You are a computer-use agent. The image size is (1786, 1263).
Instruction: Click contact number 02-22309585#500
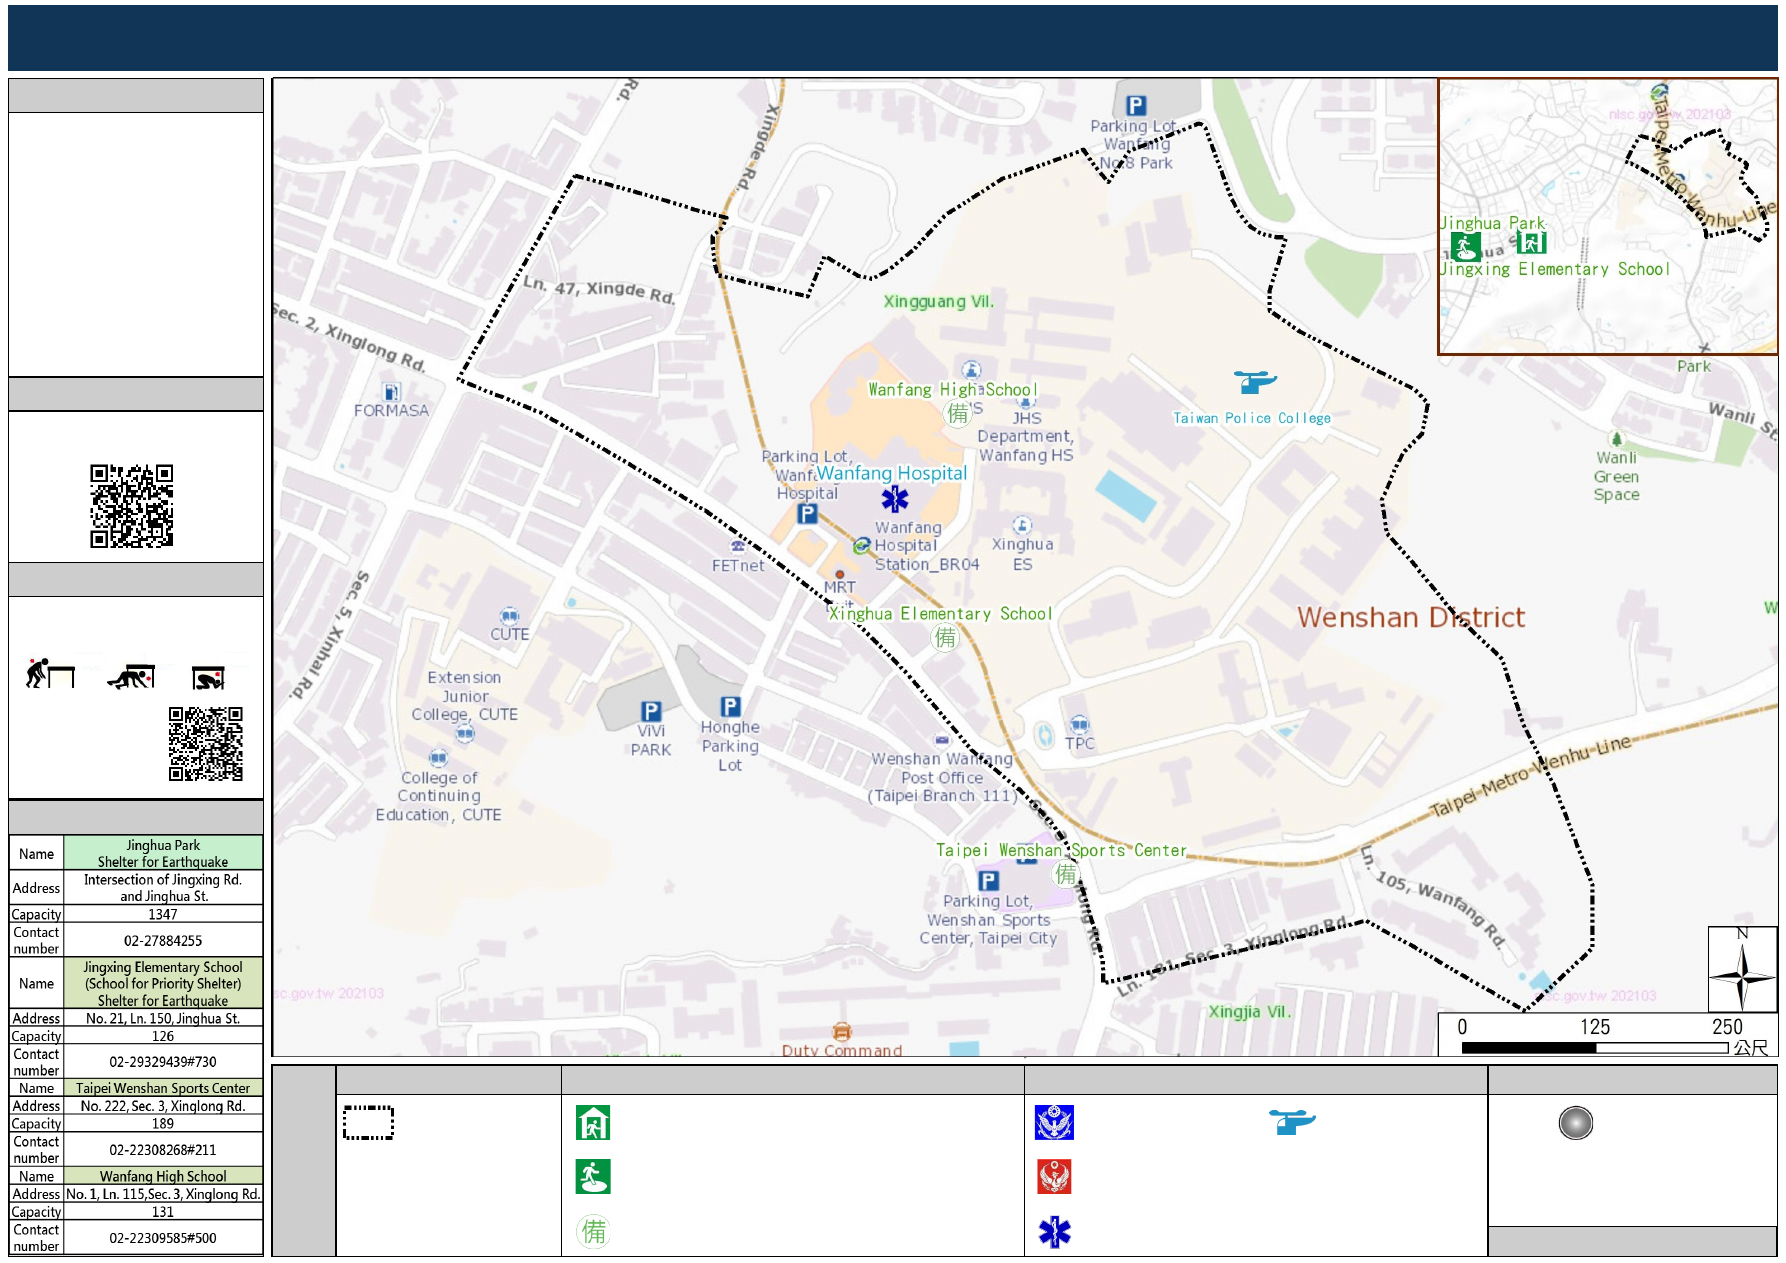click(x=163, y=1238)
